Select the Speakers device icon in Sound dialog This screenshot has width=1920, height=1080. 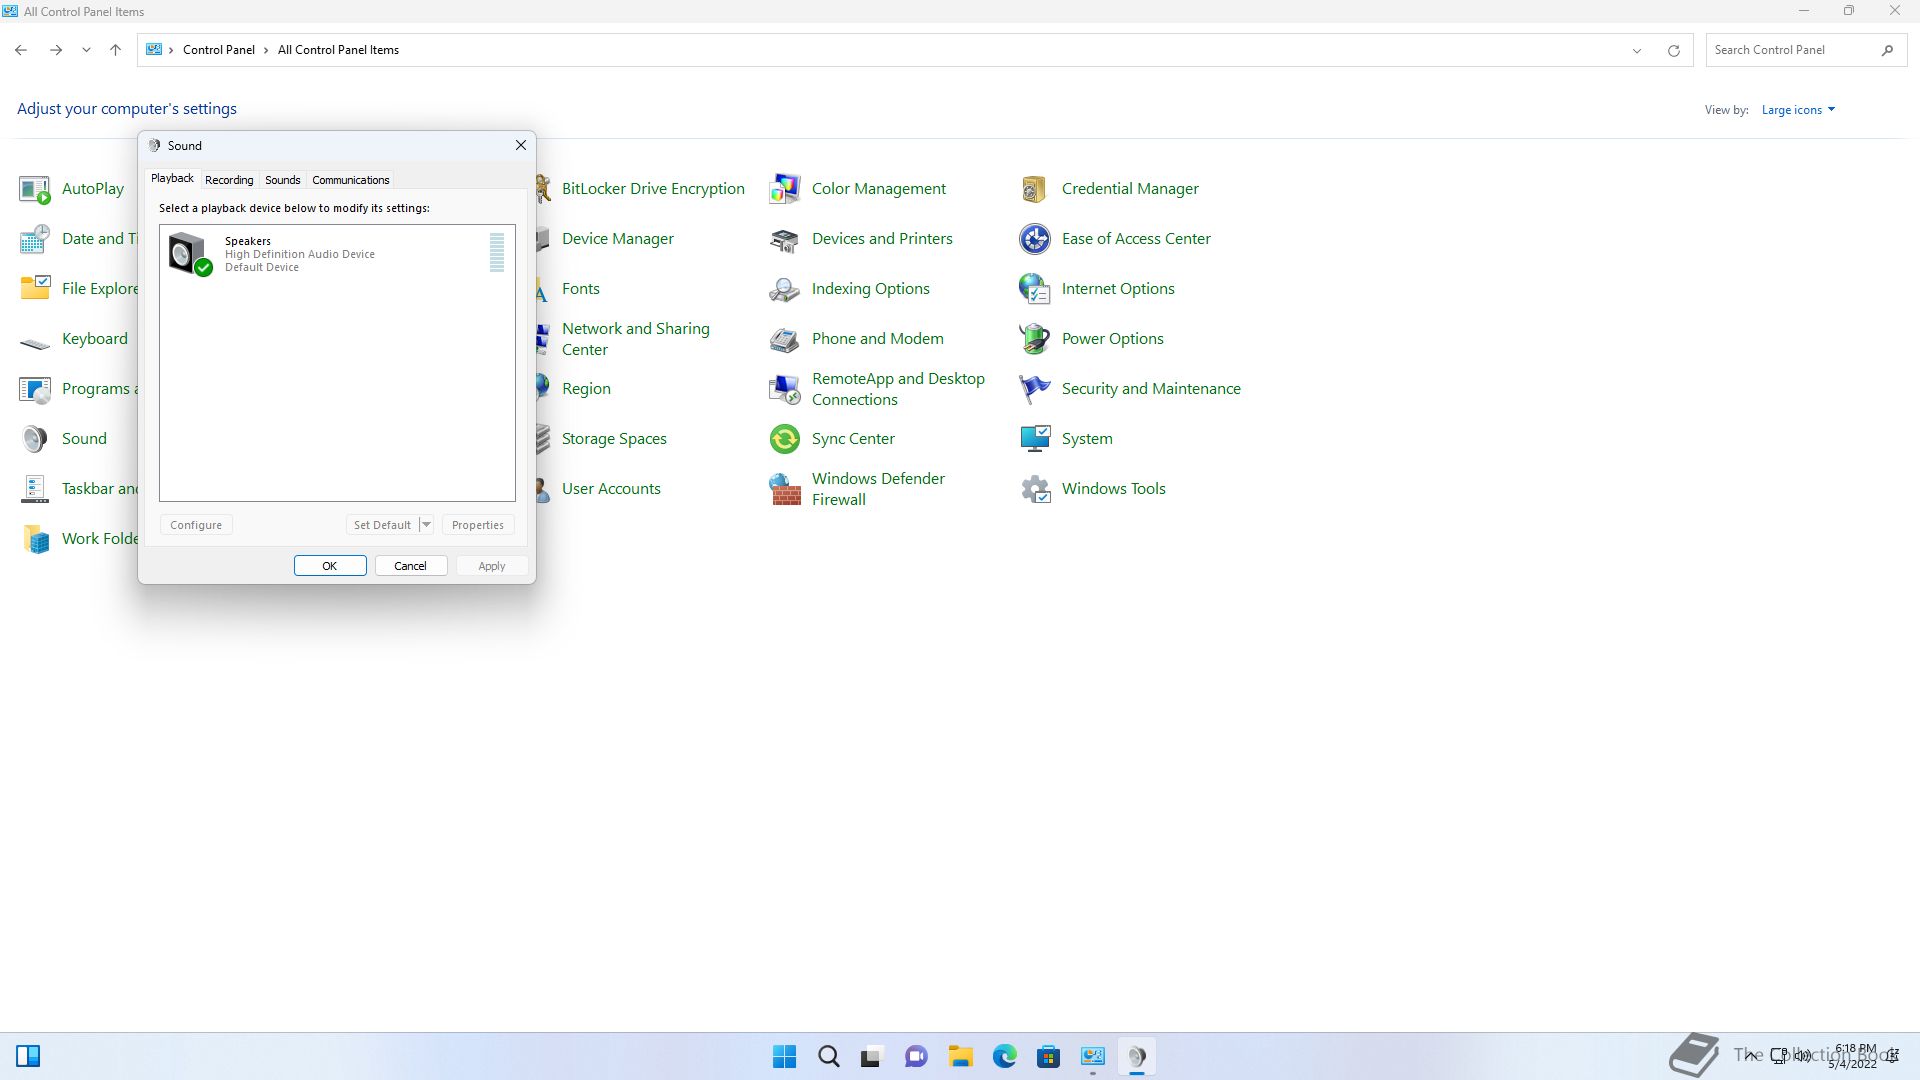(x=190, y=254)
